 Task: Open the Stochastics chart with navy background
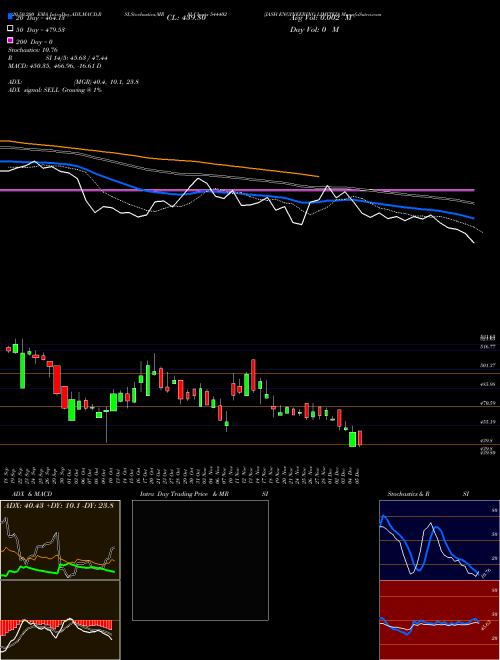click(439, 540)
